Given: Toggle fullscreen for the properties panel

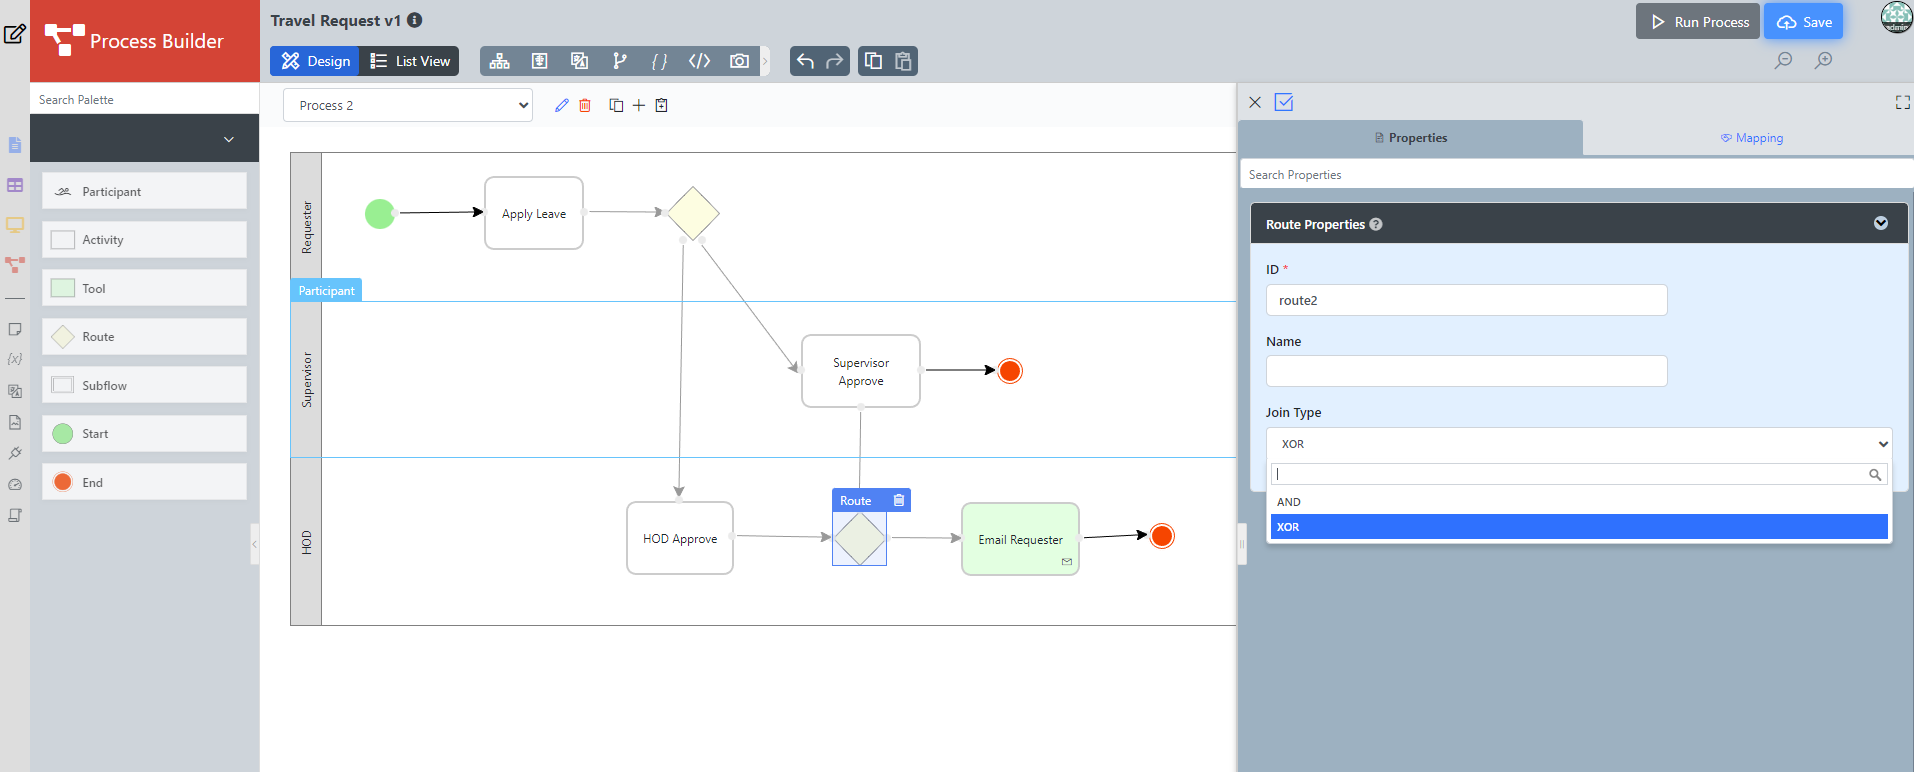Looking at the screenshot, I should click(1902, 102).
